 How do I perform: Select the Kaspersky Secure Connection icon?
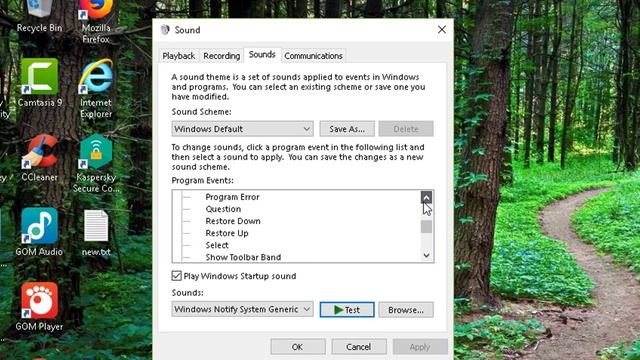point(96,163)
